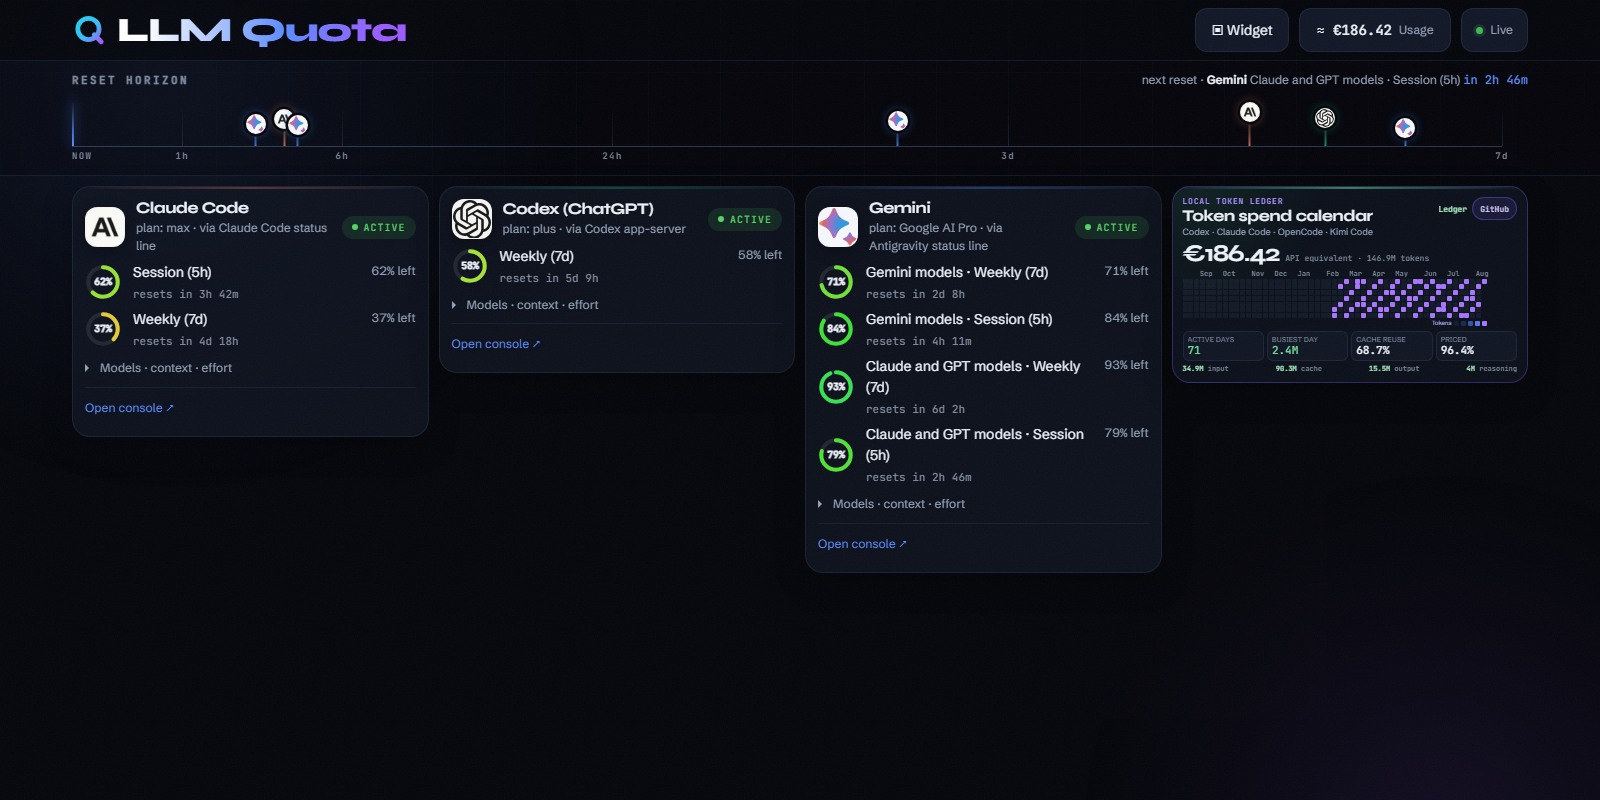Click the 79% ring for Claude and GPT Session

[x=836, y=455]
